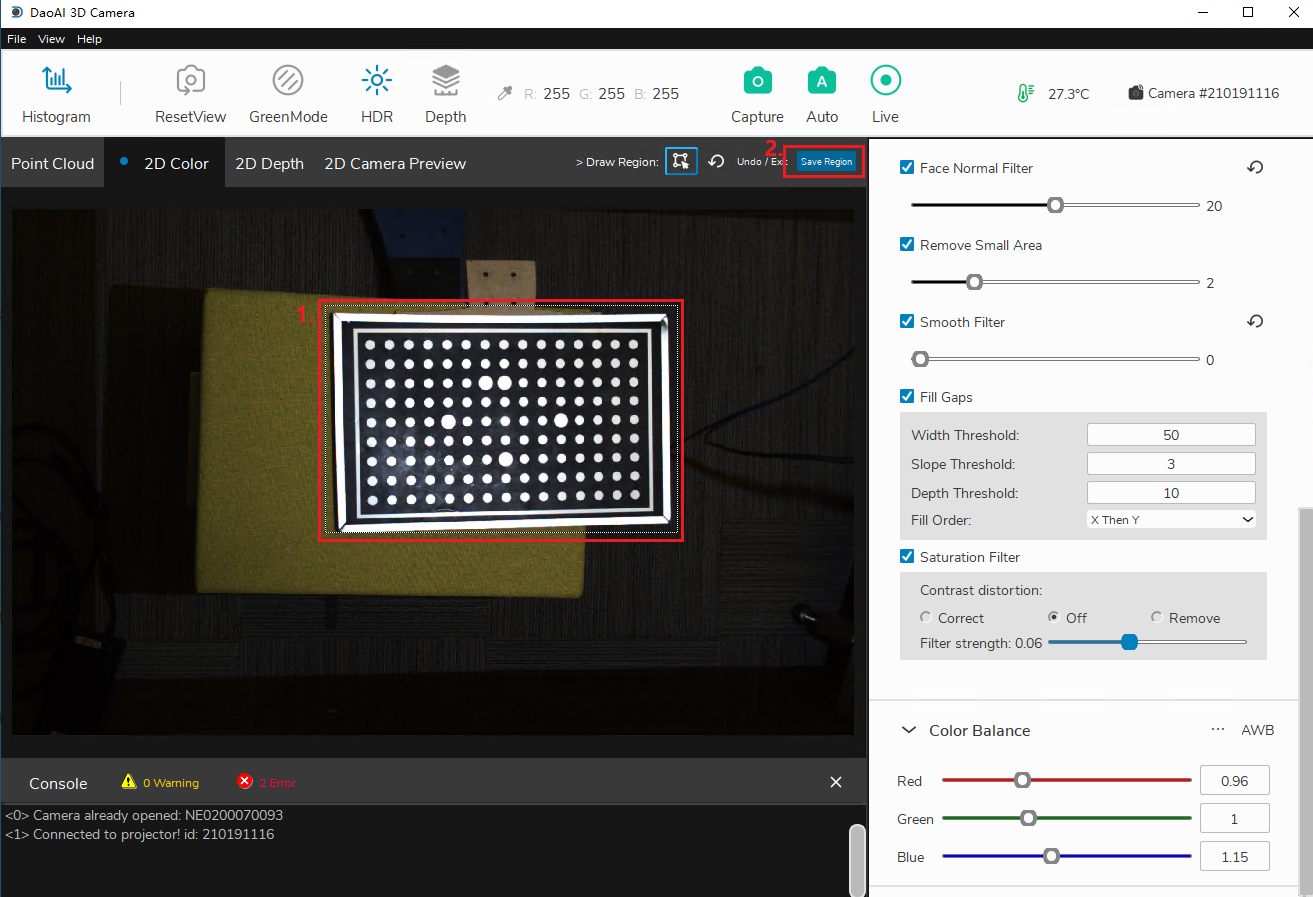This screenshot has height=897, width=1313.
Task: Start Live camera view
Action: click(885, 81)
